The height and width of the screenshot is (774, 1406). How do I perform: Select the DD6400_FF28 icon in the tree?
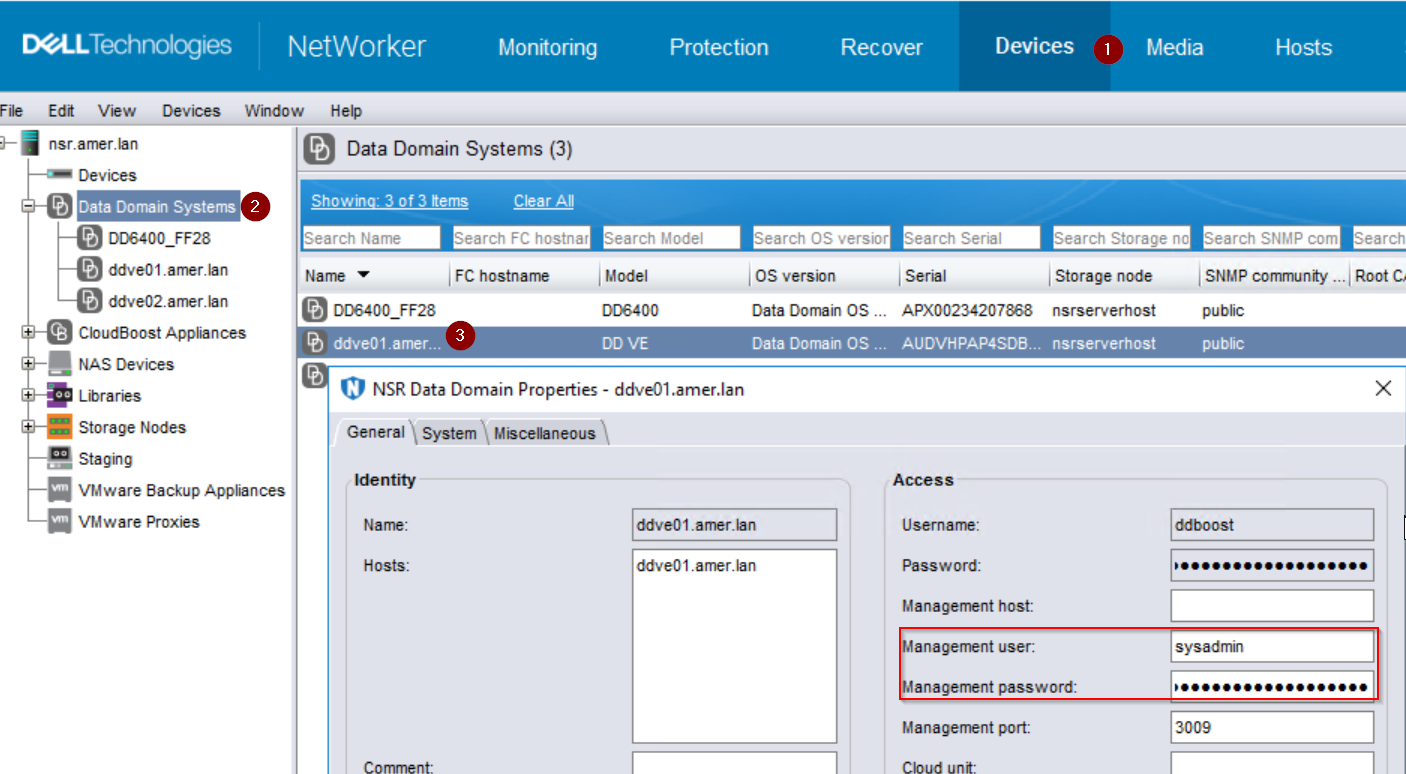(90, 238)
